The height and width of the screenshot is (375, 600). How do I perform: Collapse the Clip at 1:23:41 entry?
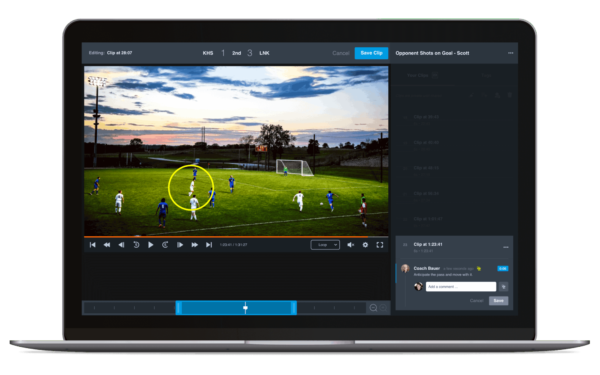[x=506, y=247]
